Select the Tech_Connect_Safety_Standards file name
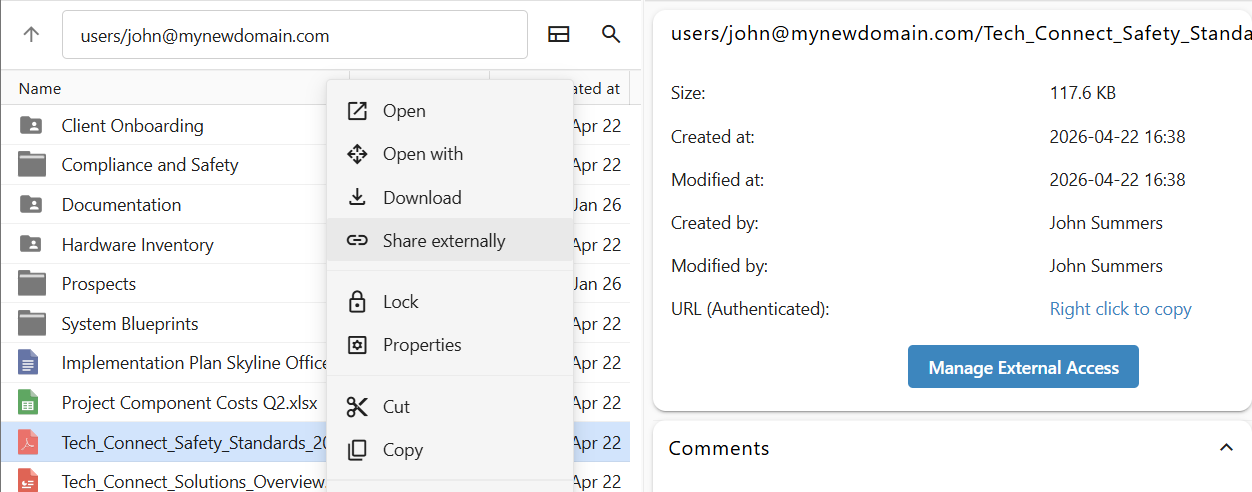Image resolution: width=1252 pixels, height=492 pixels. tap(194, 443)
